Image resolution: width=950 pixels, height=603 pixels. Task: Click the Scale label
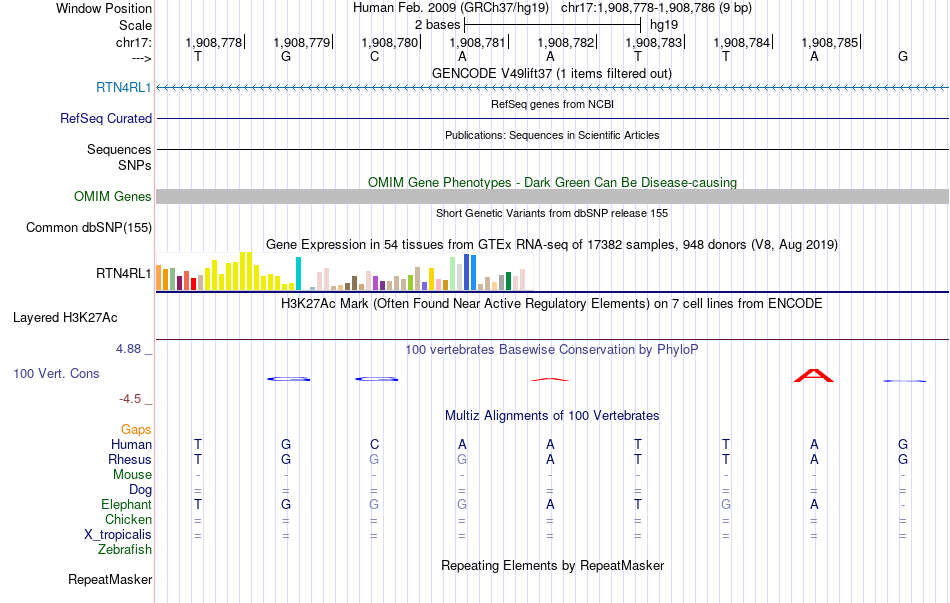(x=136, y=25)
